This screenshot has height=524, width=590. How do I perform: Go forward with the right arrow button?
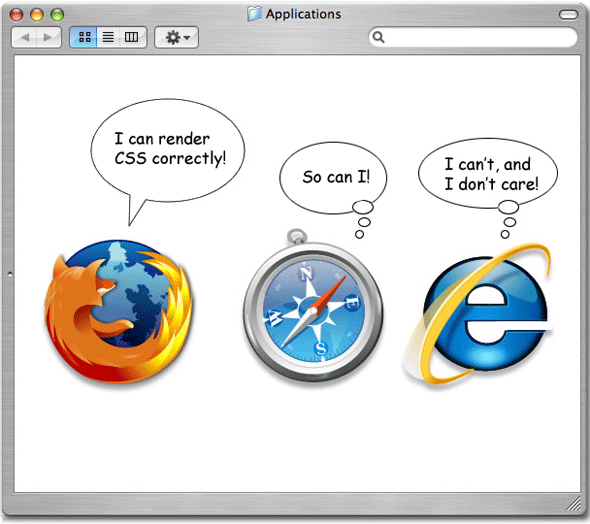49,37
